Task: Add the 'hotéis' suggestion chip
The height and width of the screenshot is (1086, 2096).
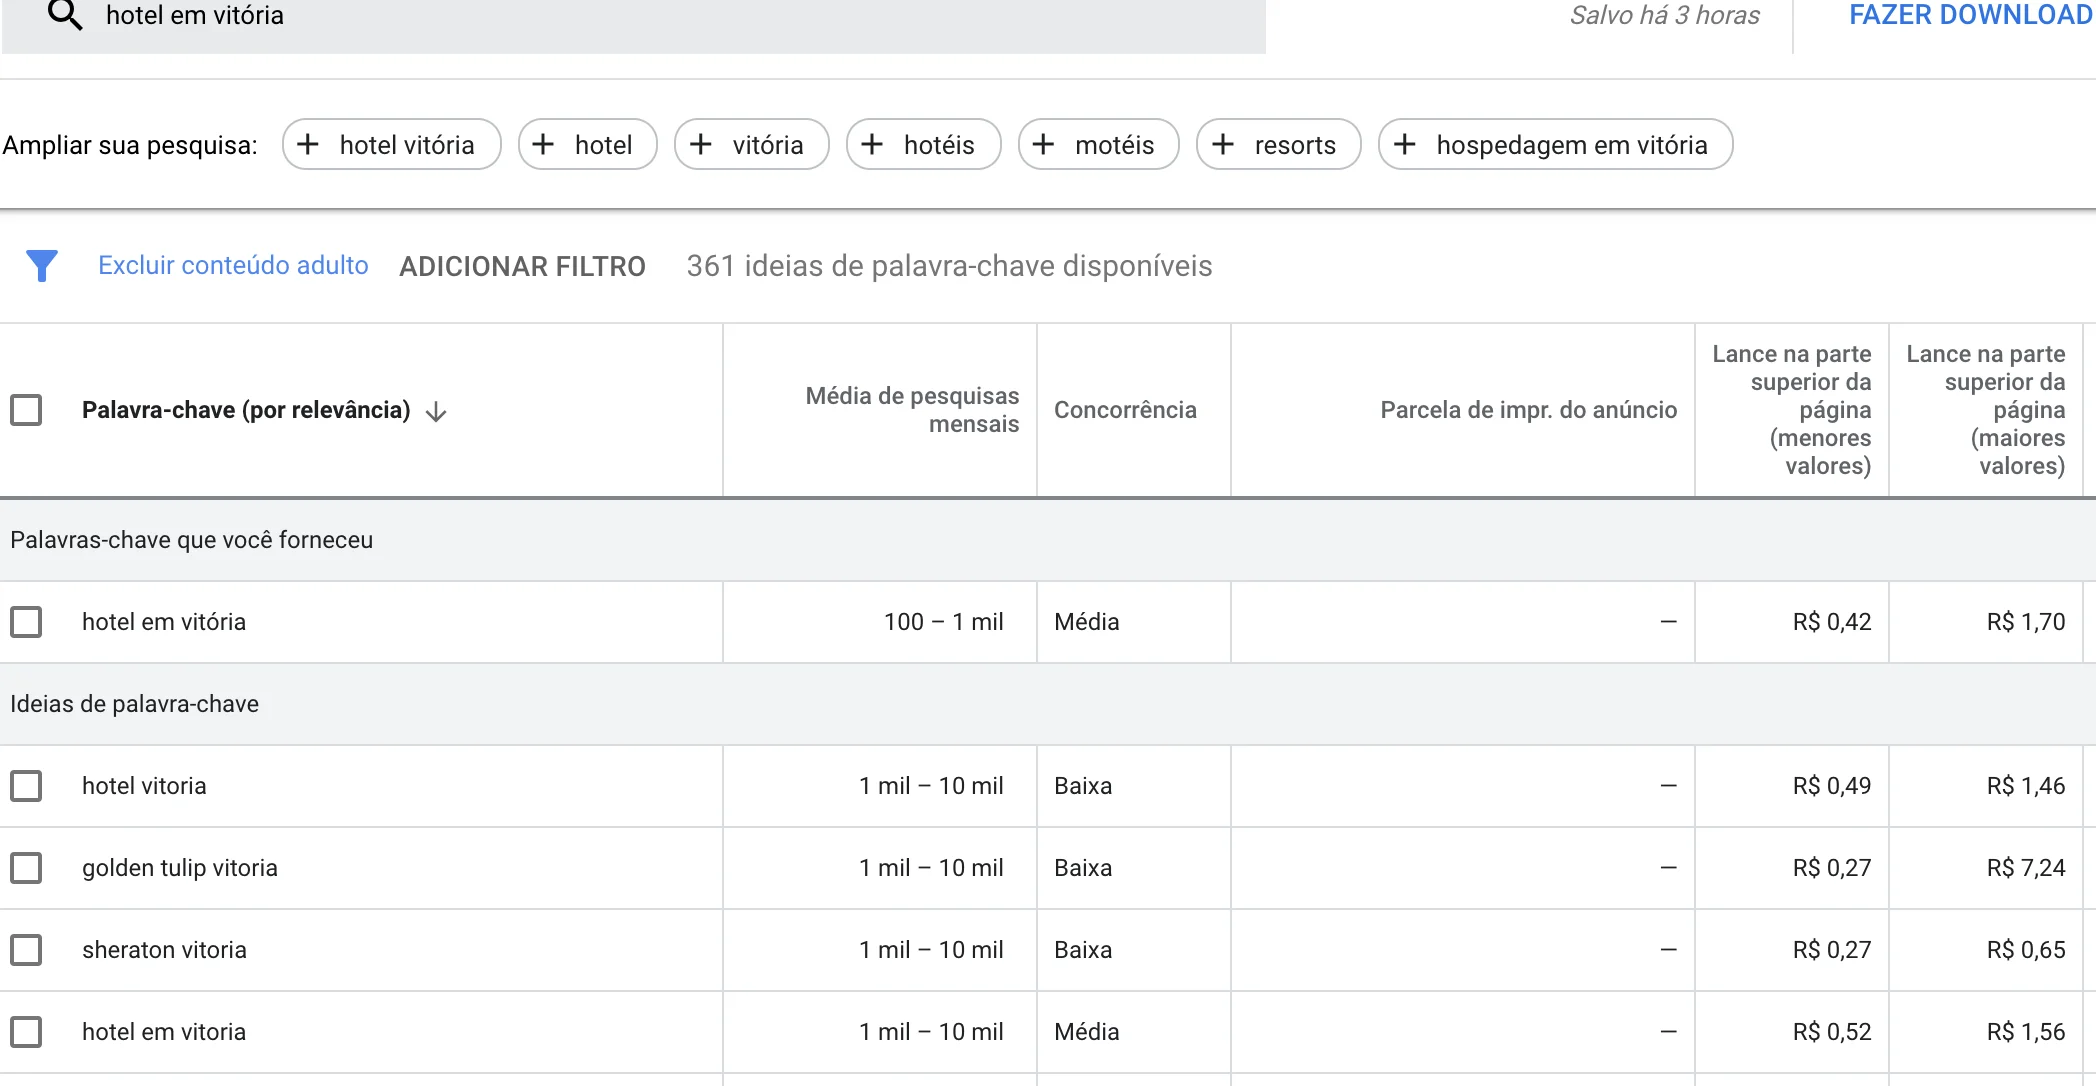Action: click(922, 145)
